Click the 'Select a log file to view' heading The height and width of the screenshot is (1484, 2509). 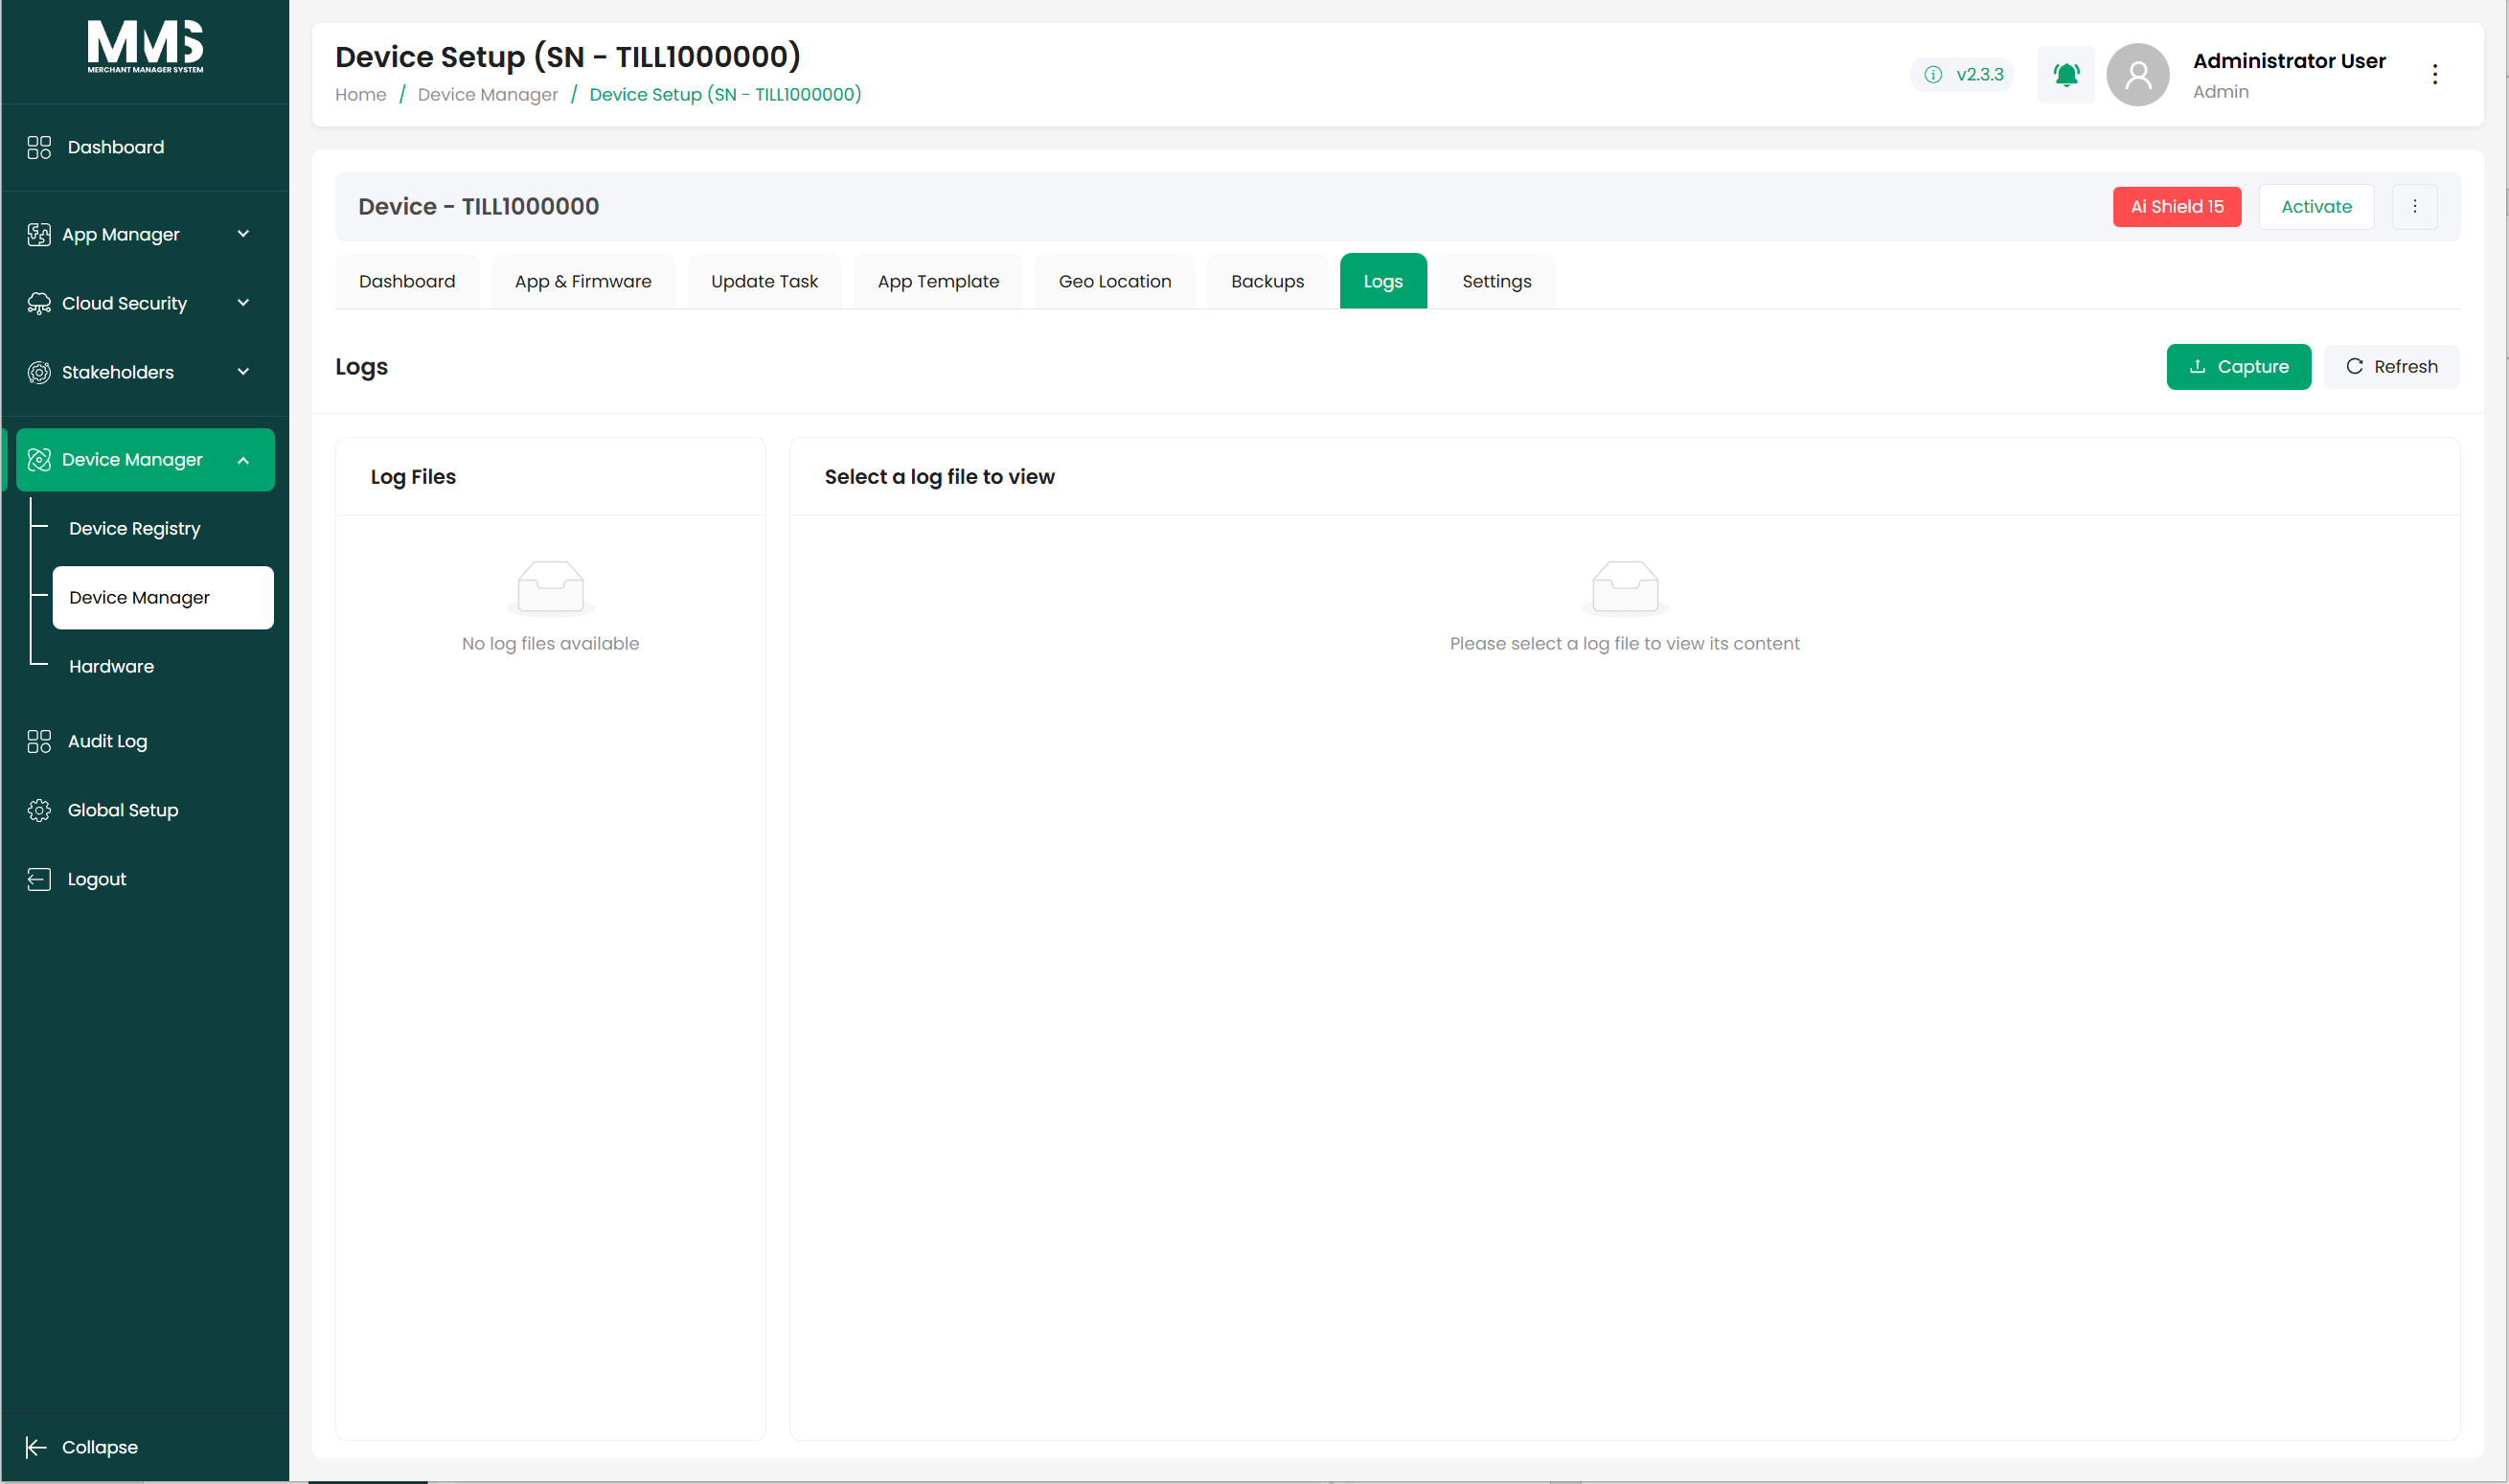tap(939, 476)
